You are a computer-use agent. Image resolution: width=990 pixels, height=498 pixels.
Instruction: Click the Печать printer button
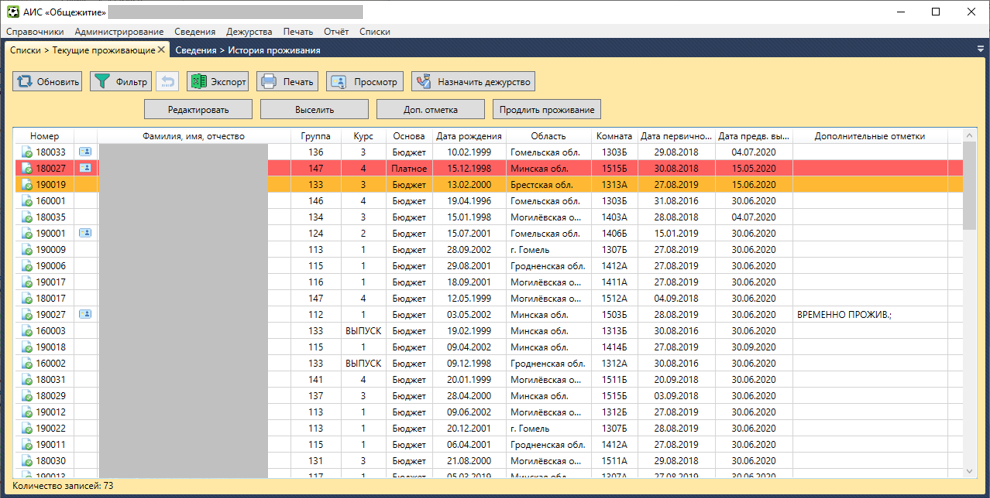pyautogui.click(x=287, y=82)
